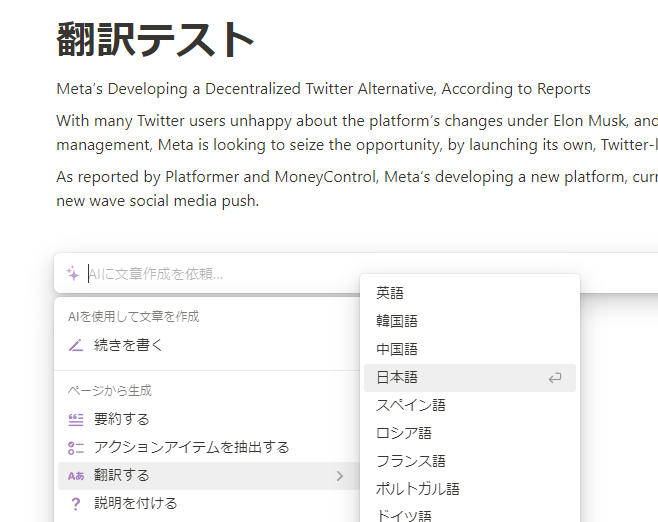Select 要約する menu option

coord(209,420)
